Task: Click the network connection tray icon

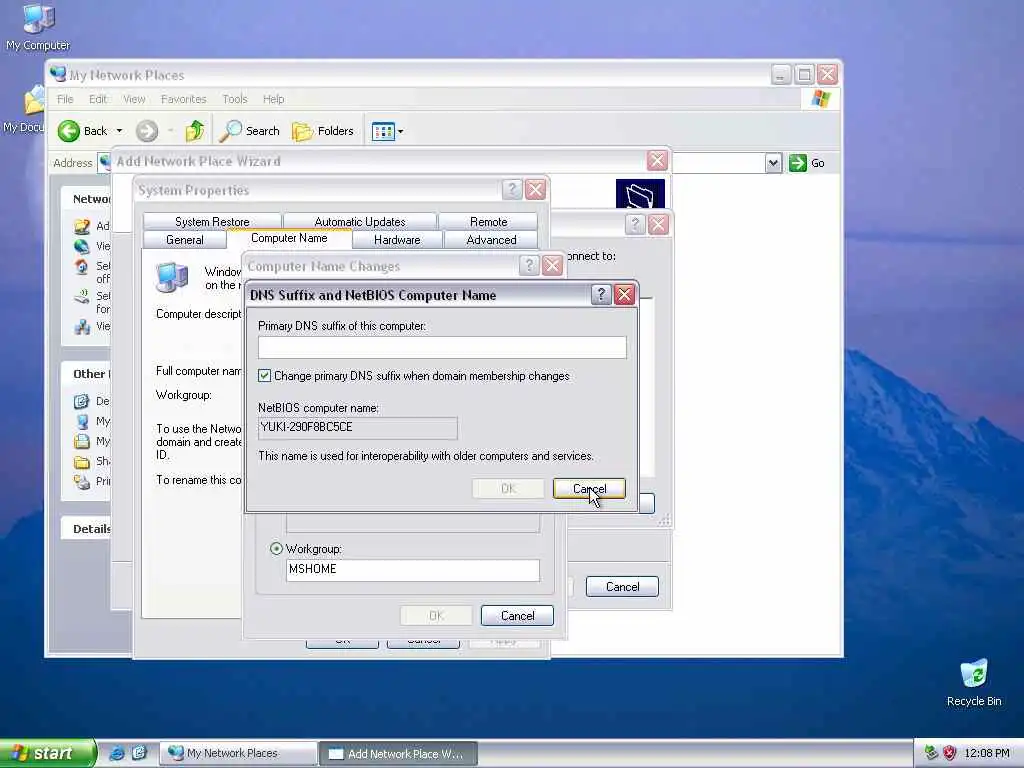Action: click(931, 753)
